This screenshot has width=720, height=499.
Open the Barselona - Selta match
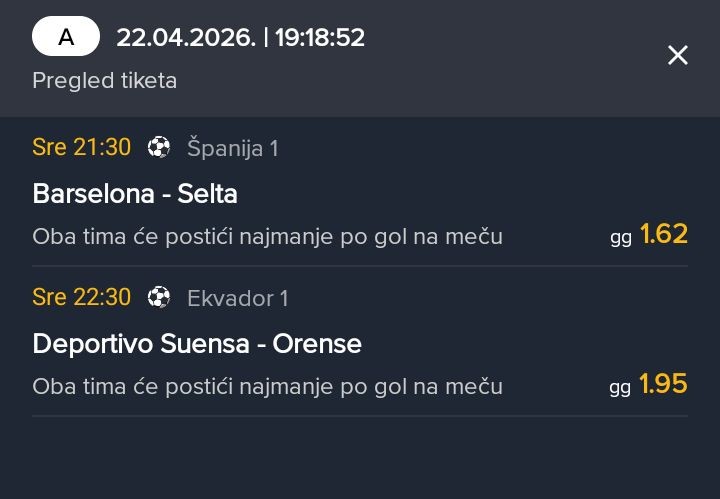[135, 193]
